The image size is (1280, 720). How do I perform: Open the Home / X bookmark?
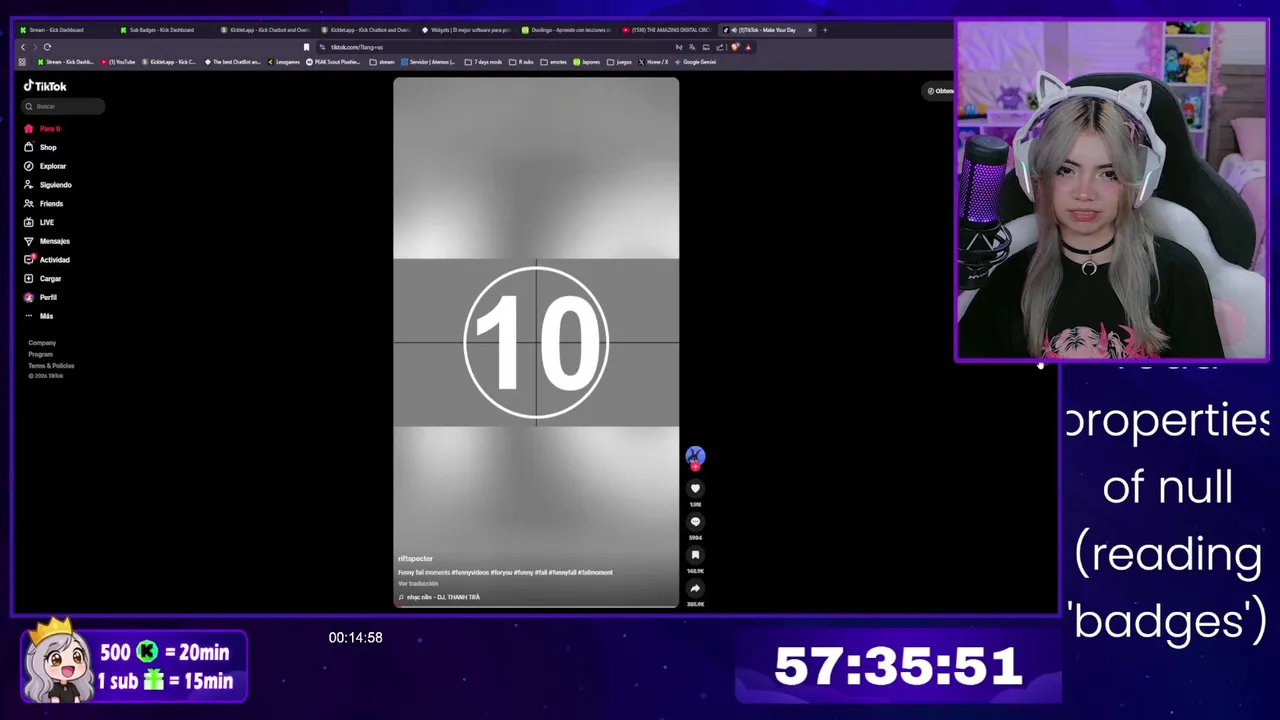point(654,62)
